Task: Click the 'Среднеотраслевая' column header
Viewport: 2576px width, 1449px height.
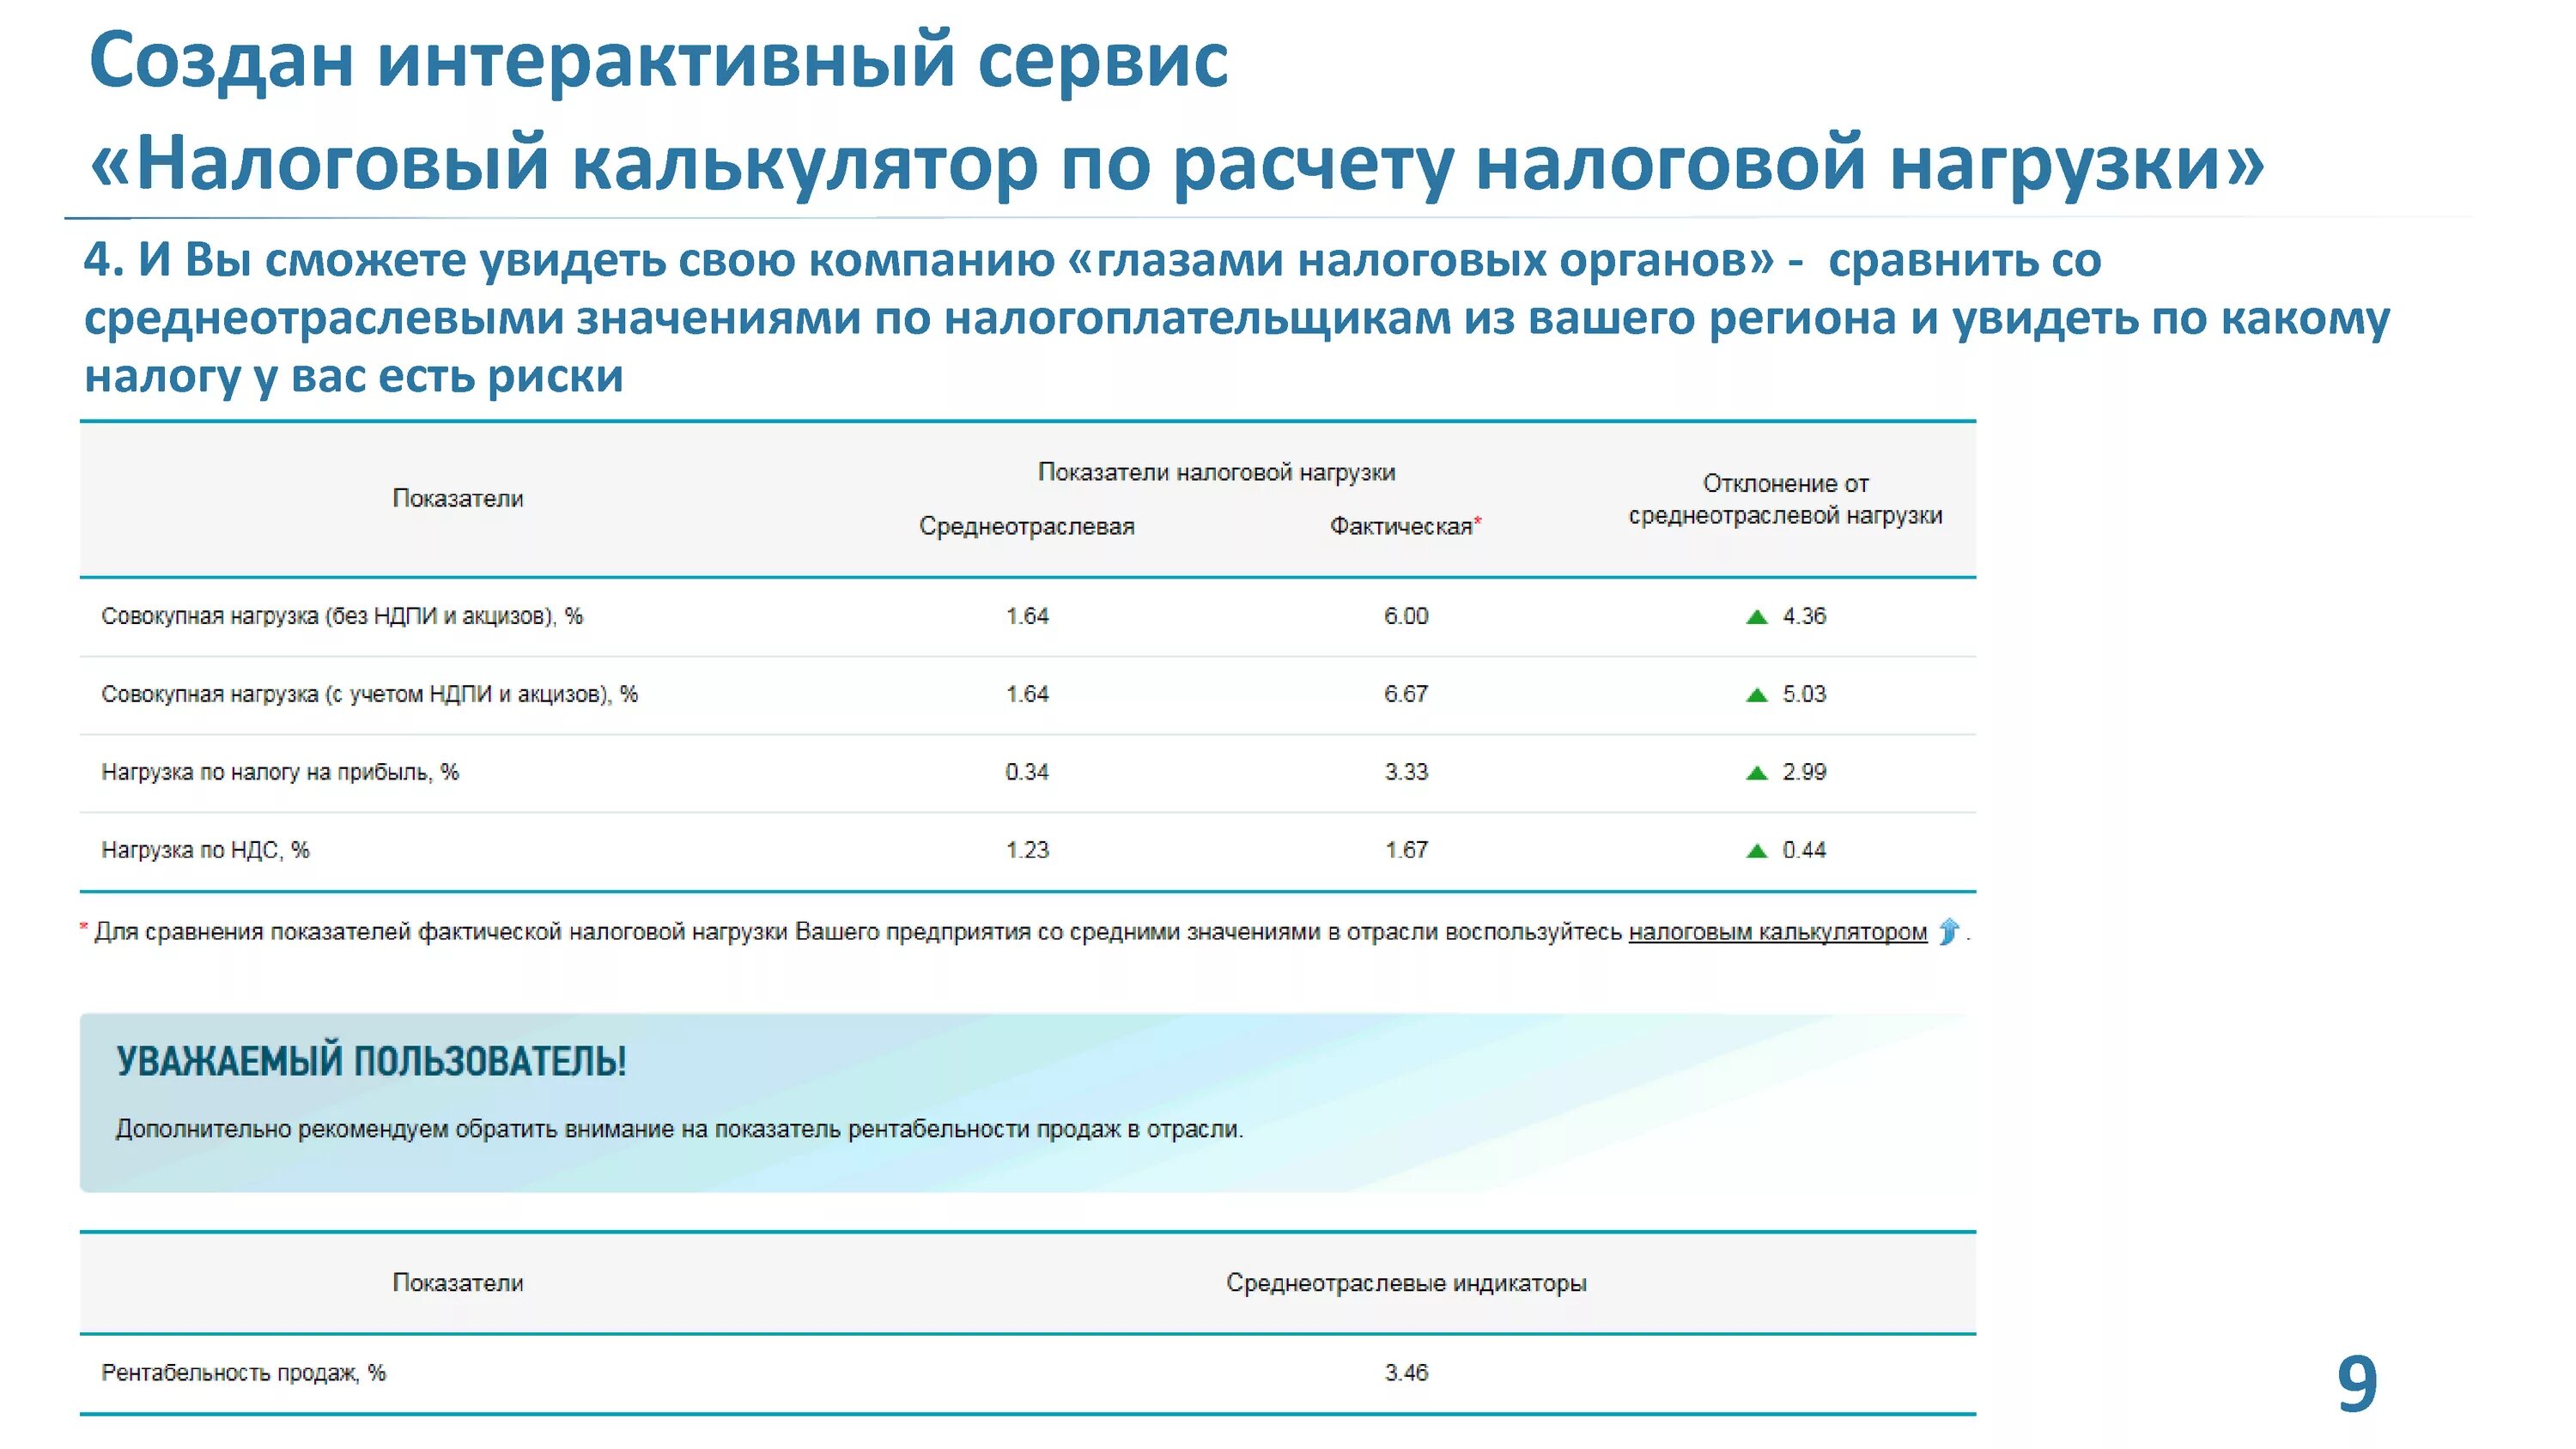Action: tap(1027, 526)
